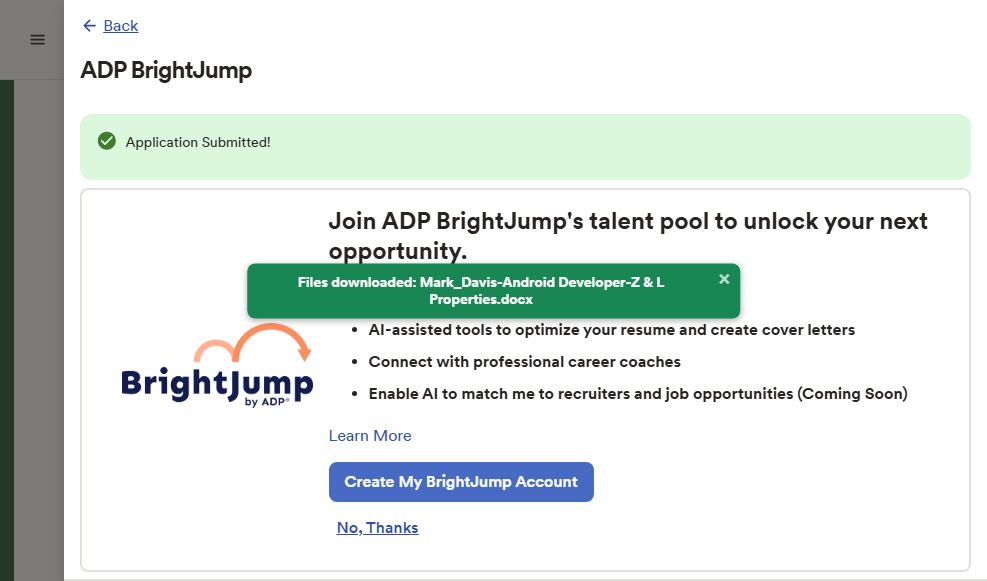Click the professional career coaches bullet
The image size is (987, 581).
click(524, 362)
